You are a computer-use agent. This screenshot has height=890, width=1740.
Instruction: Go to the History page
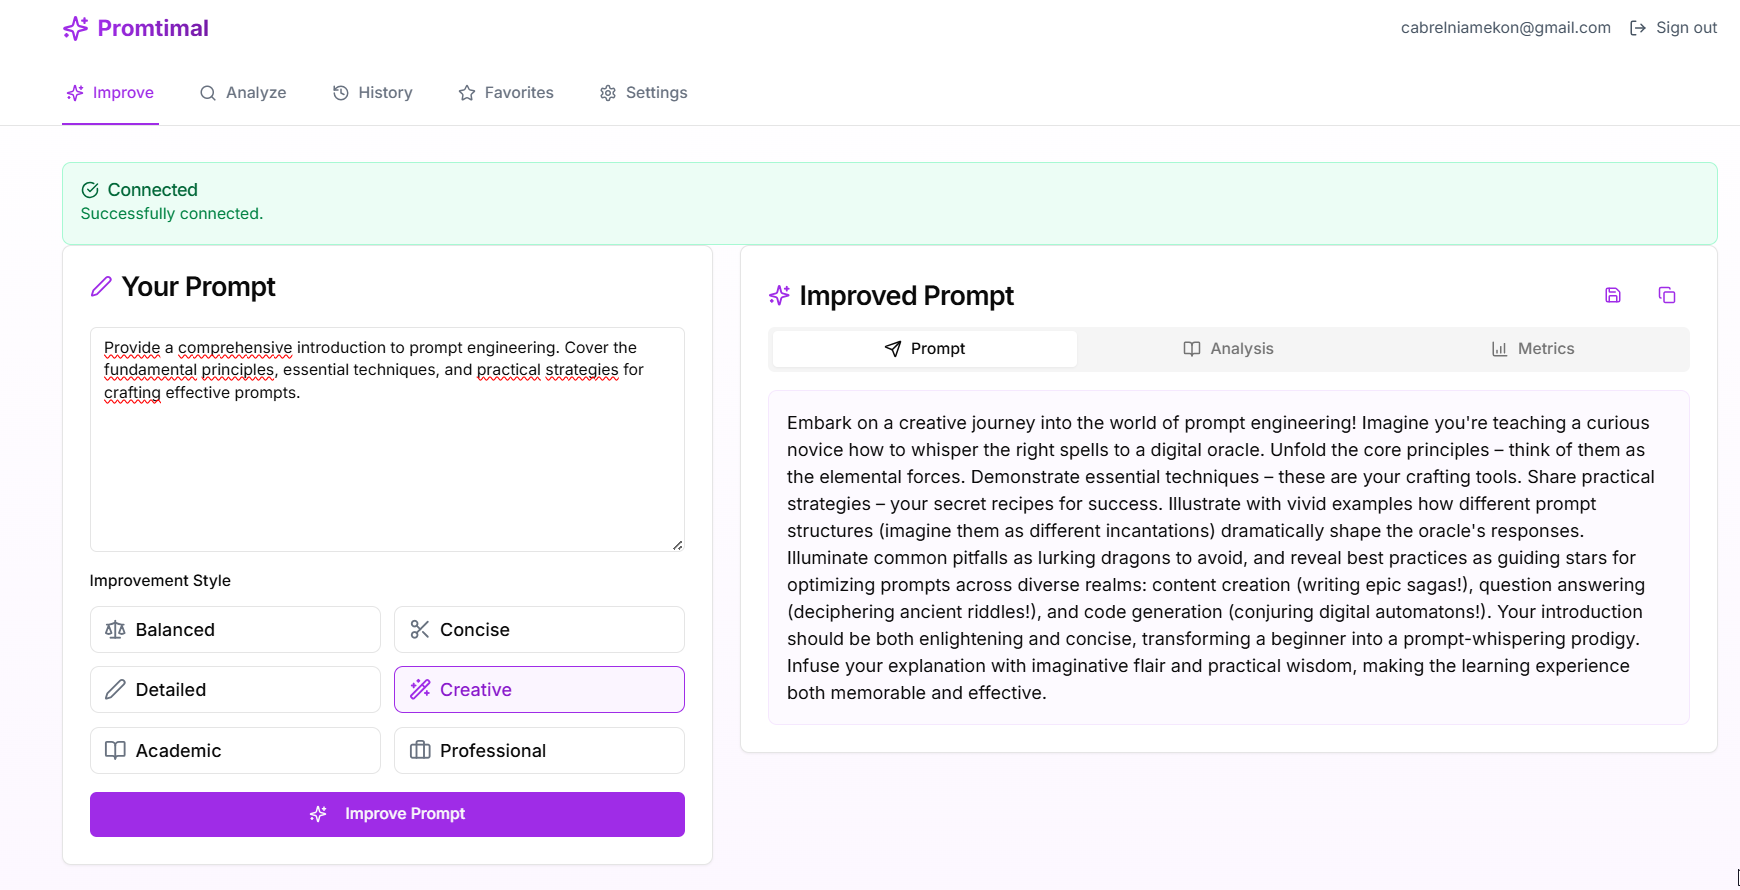tap(373, 93)
